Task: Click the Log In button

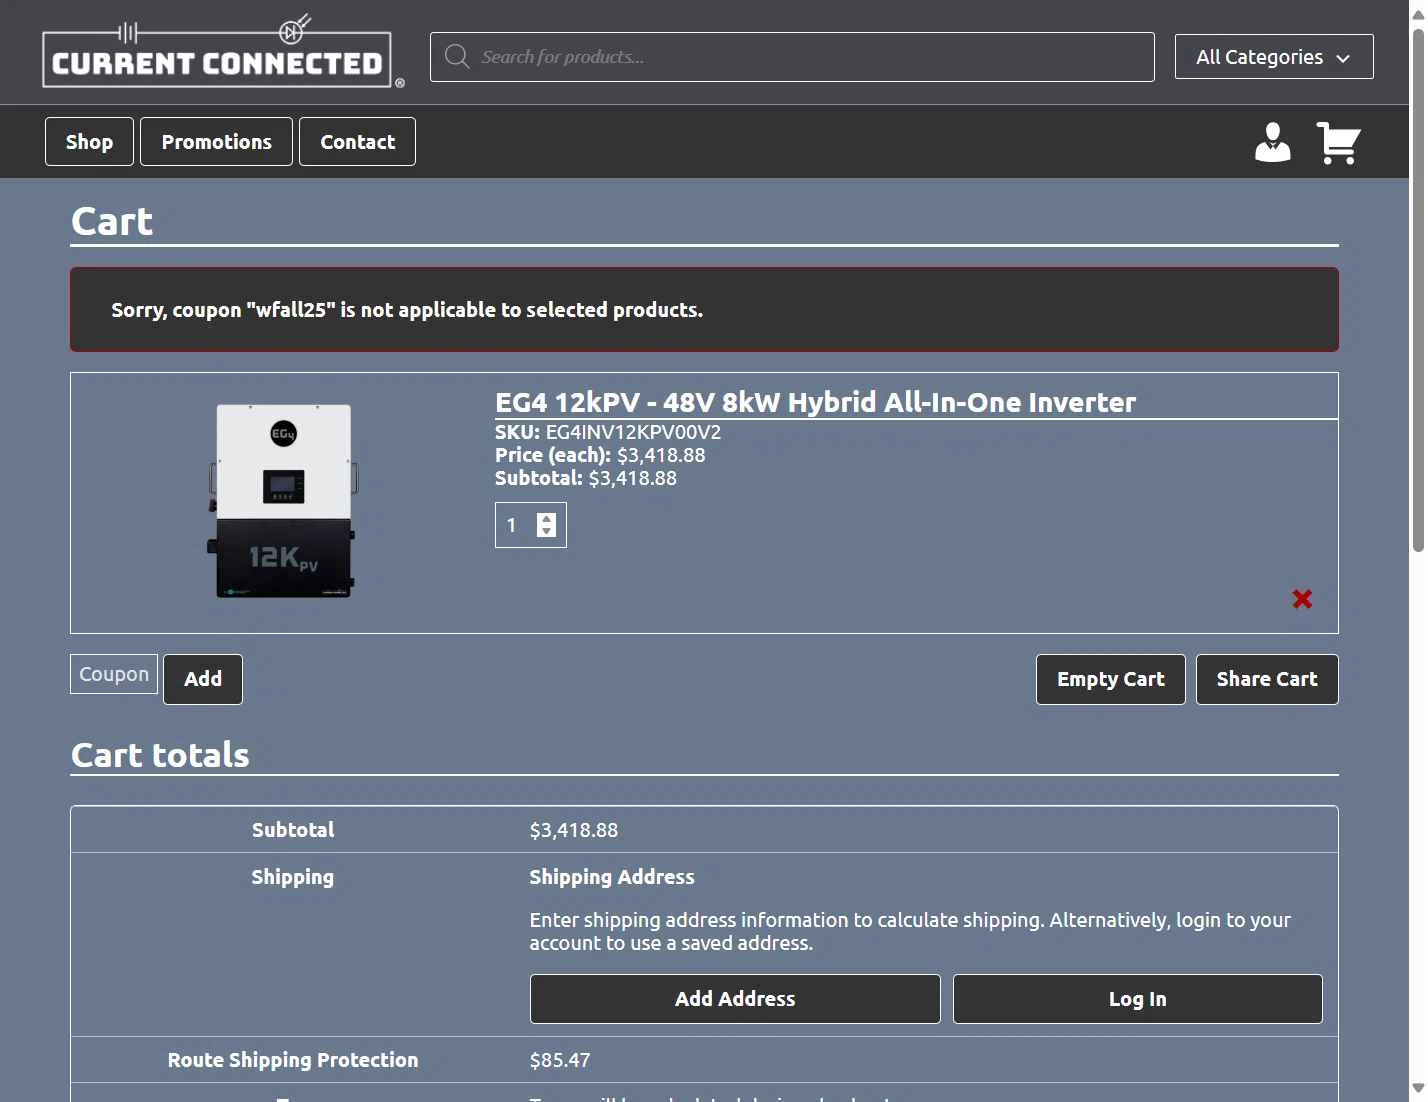Action: pos(1138,999)
